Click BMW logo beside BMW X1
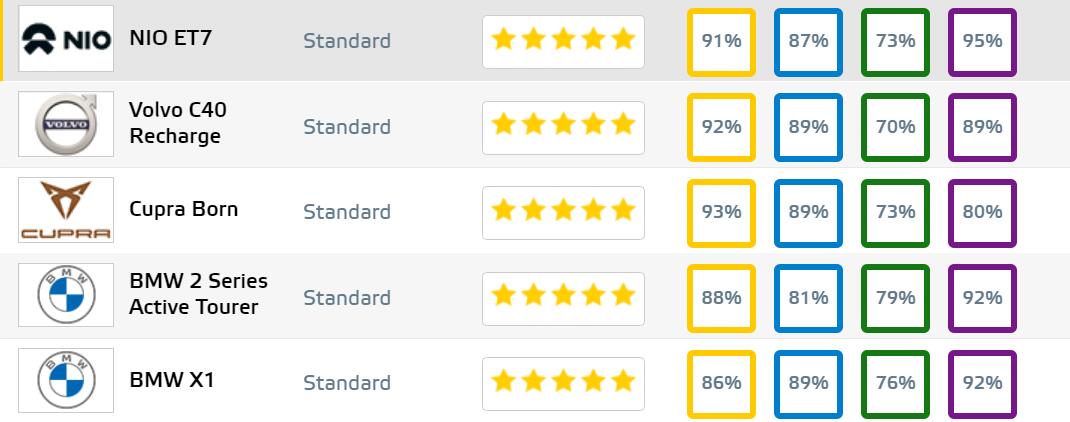Viewport: 1070px width, 422px height. click(66, 382)
